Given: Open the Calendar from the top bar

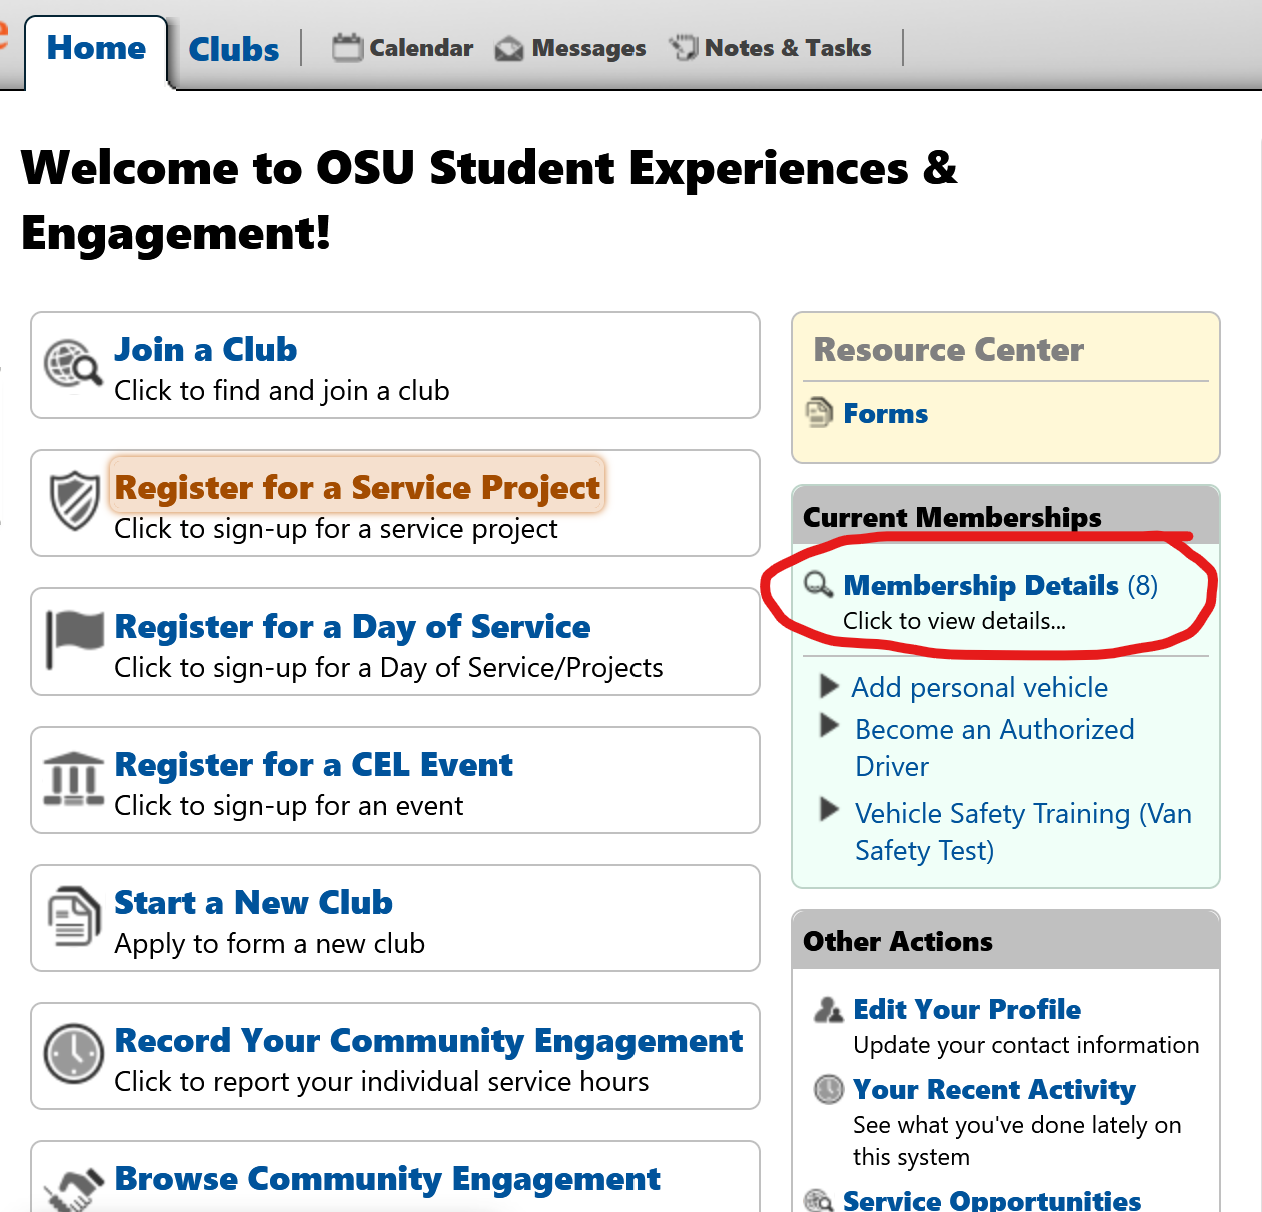Looking at the screenshot, I should 403,48.
